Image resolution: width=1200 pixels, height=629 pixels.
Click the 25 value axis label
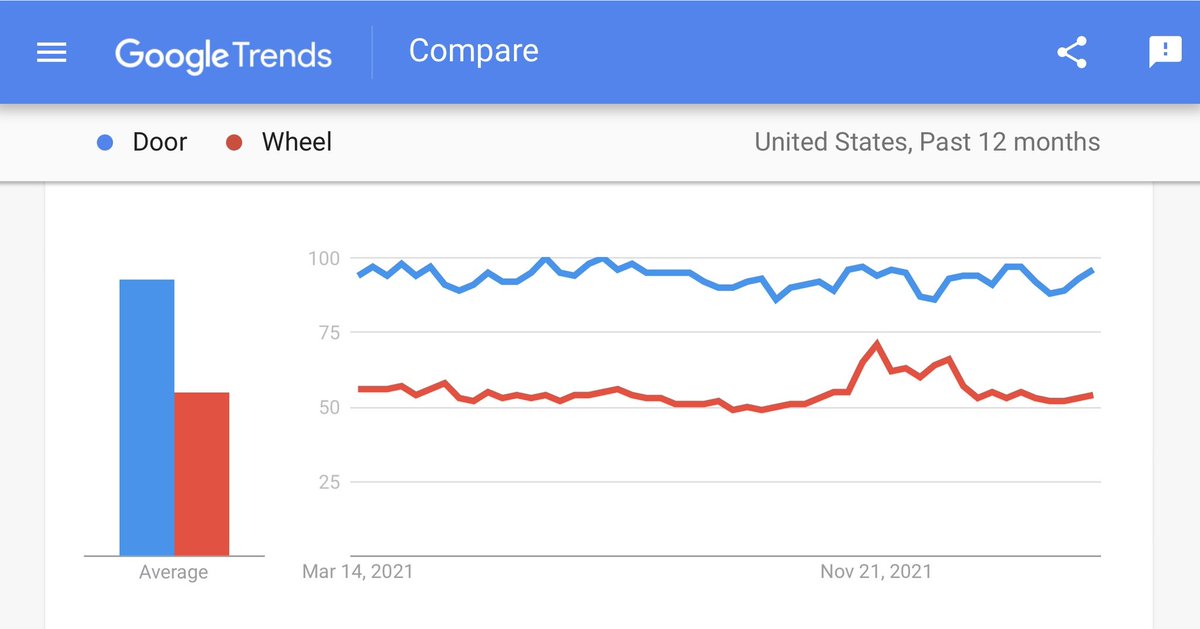click(x=329, y=482)
